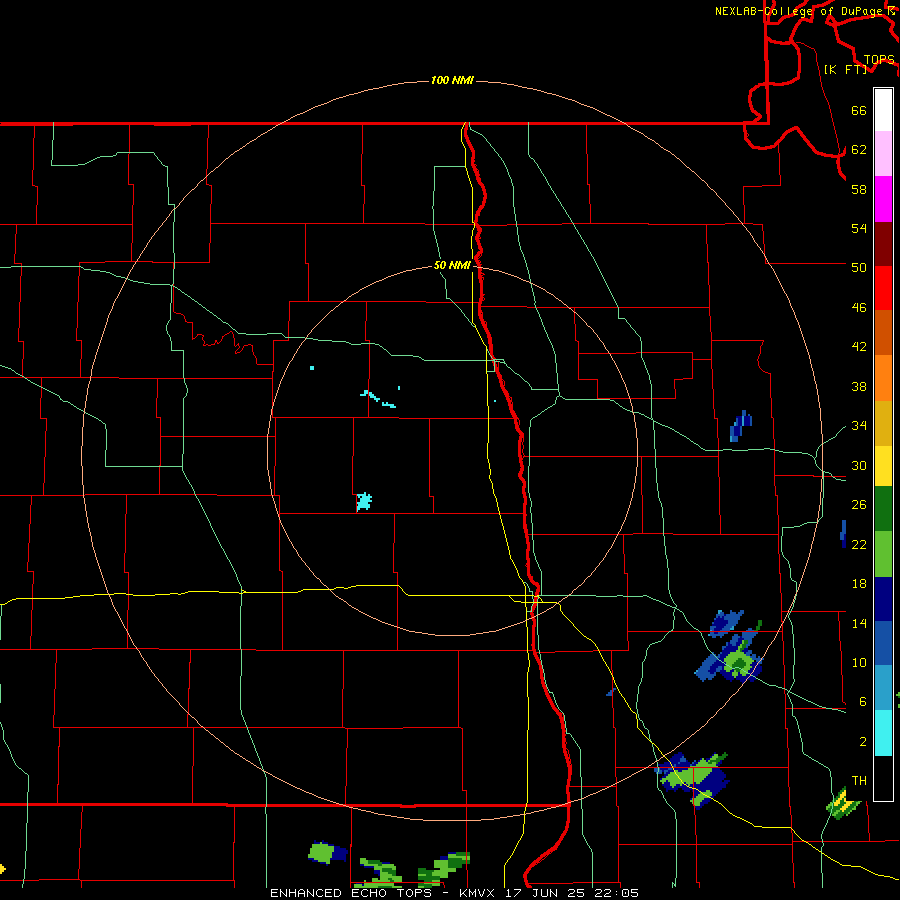Click the "38" legend value
Screen dimensions: 900x900
pyautogui.click(x=859, y=386)
